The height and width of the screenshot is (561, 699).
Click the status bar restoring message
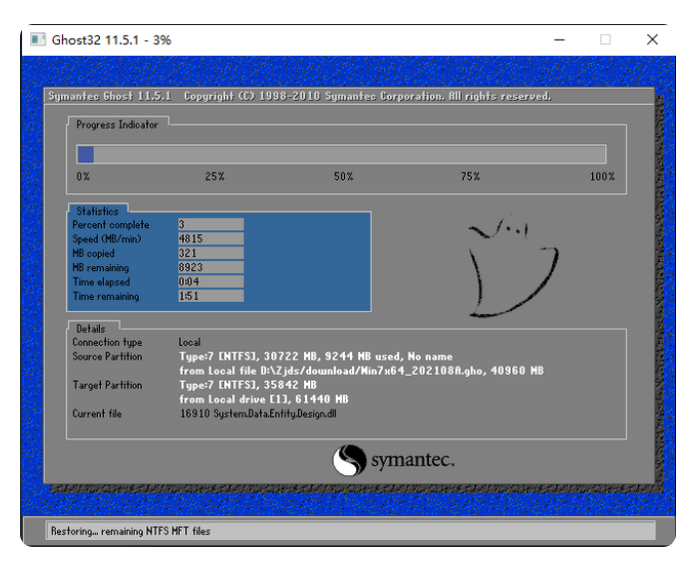(x=131, y=531)
